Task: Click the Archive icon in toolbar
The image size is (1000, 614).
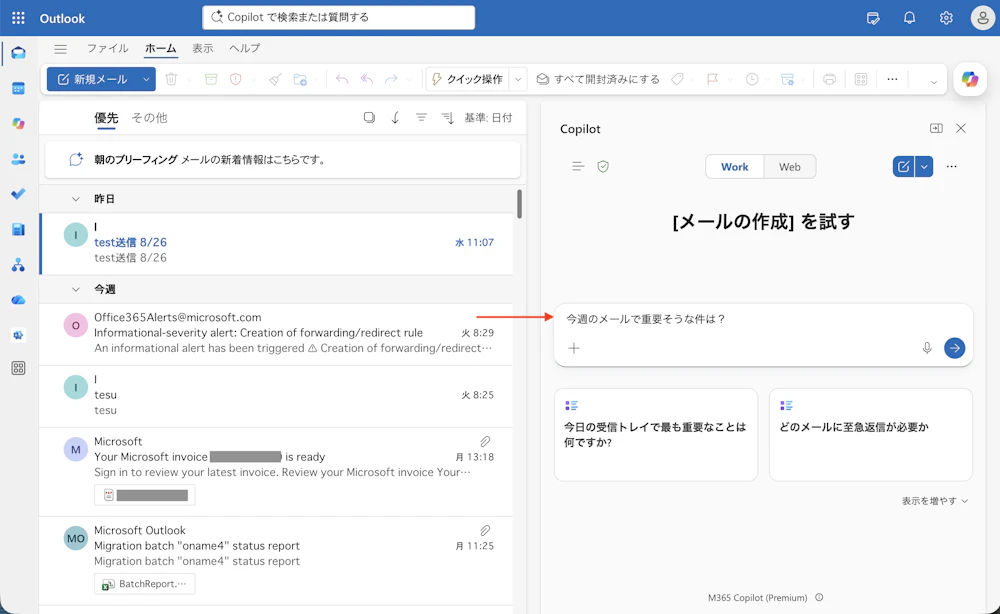Action: [211, 79]
